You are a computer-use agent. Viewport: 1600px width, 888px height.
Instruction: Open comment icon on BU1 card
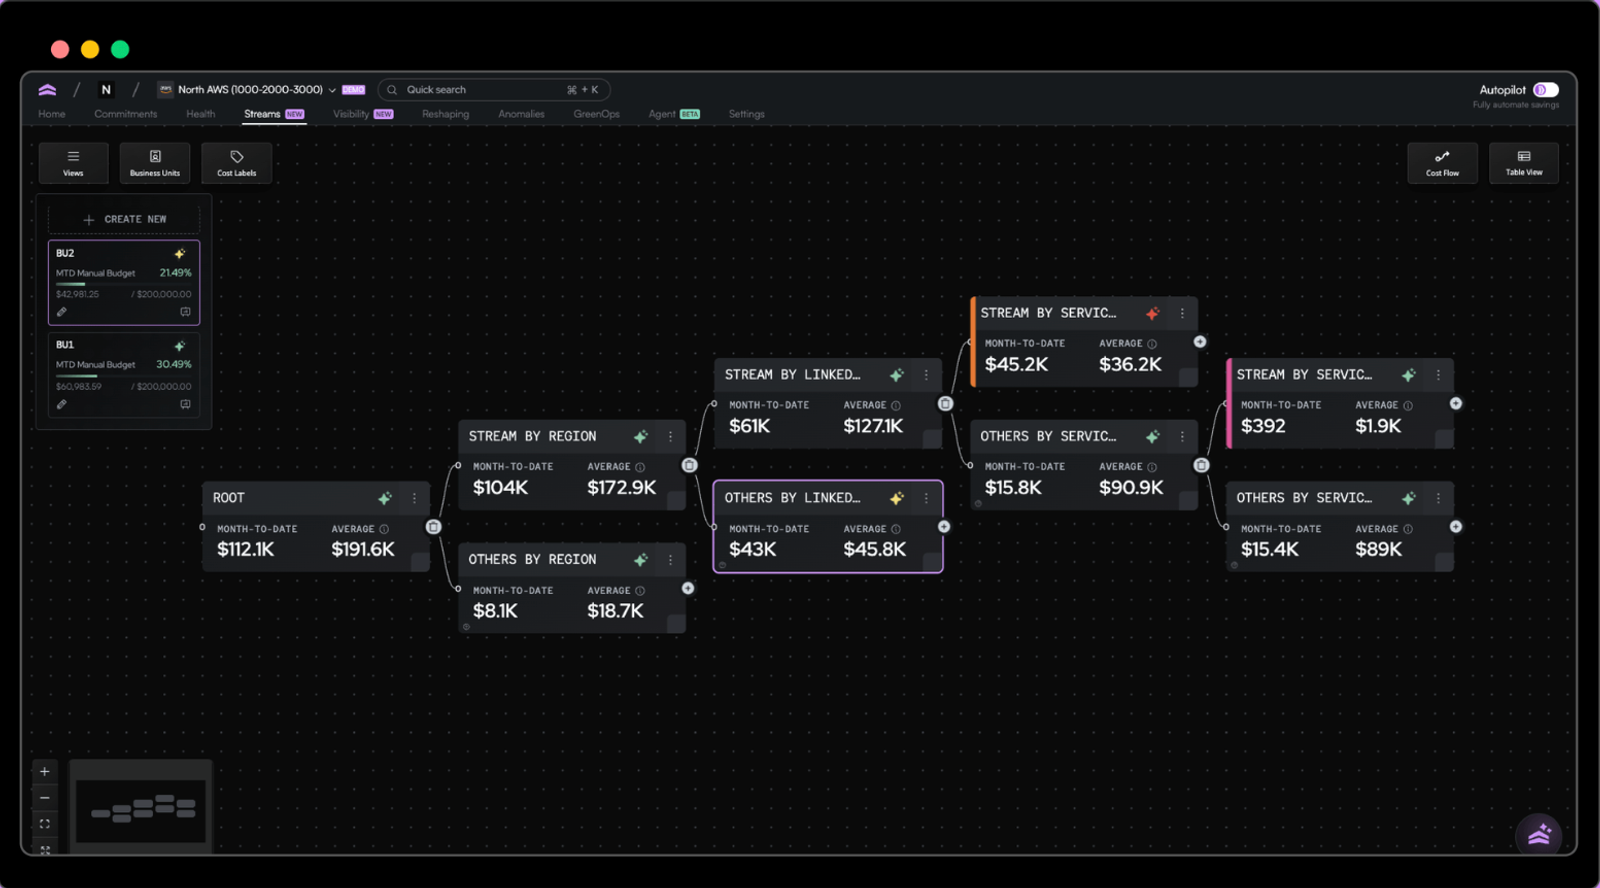(x=185, y=404)
